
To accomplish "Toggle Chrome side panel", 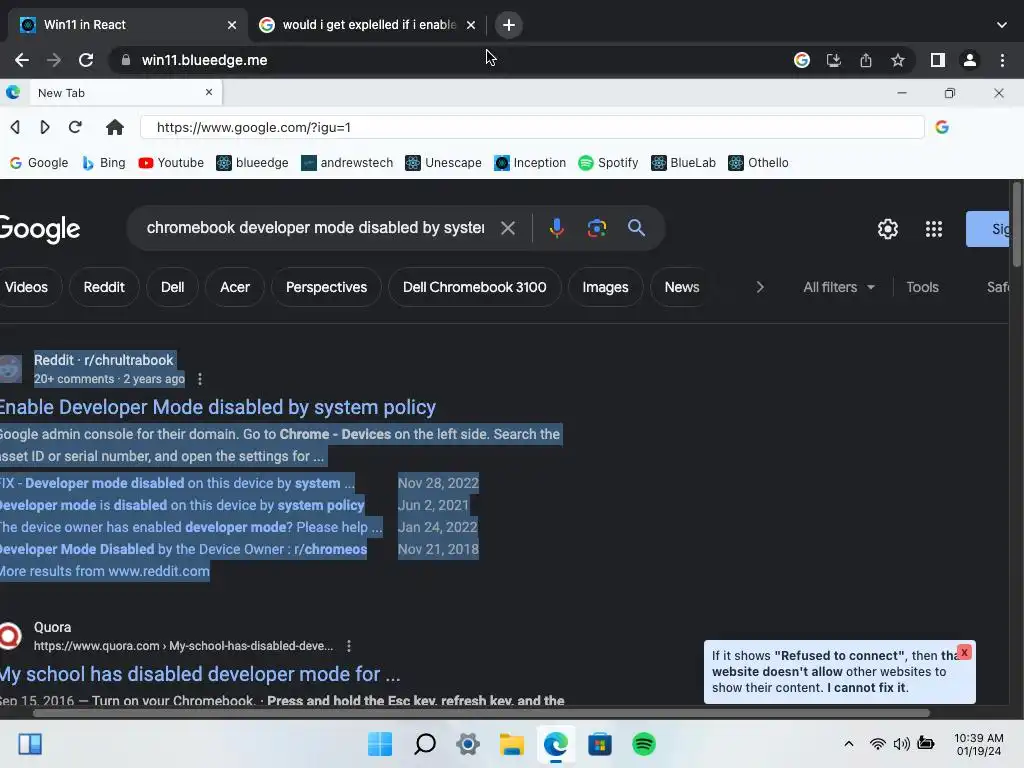I will click(937, 60).
